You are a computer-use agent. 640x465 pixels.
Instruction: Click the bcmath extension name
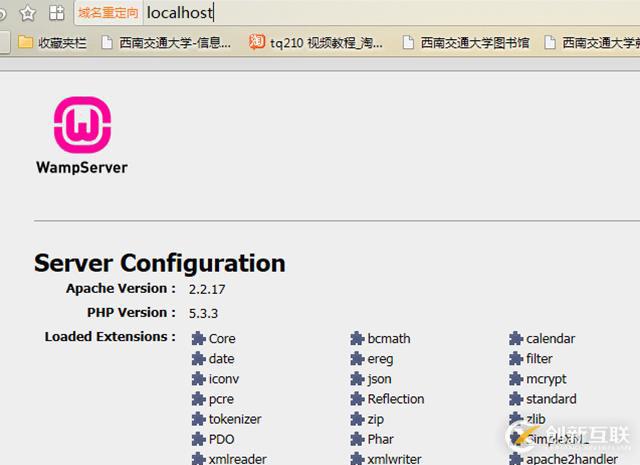[389, 338]
